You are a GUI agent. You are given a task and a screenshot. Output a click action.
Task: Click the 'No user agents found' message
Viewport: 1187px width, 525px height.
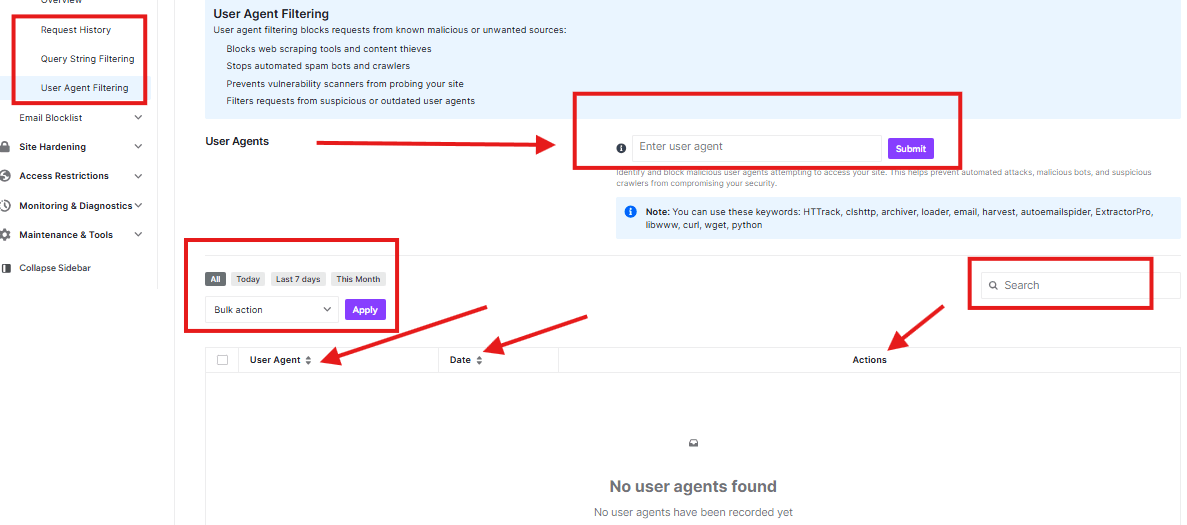[x=693, y=486]
